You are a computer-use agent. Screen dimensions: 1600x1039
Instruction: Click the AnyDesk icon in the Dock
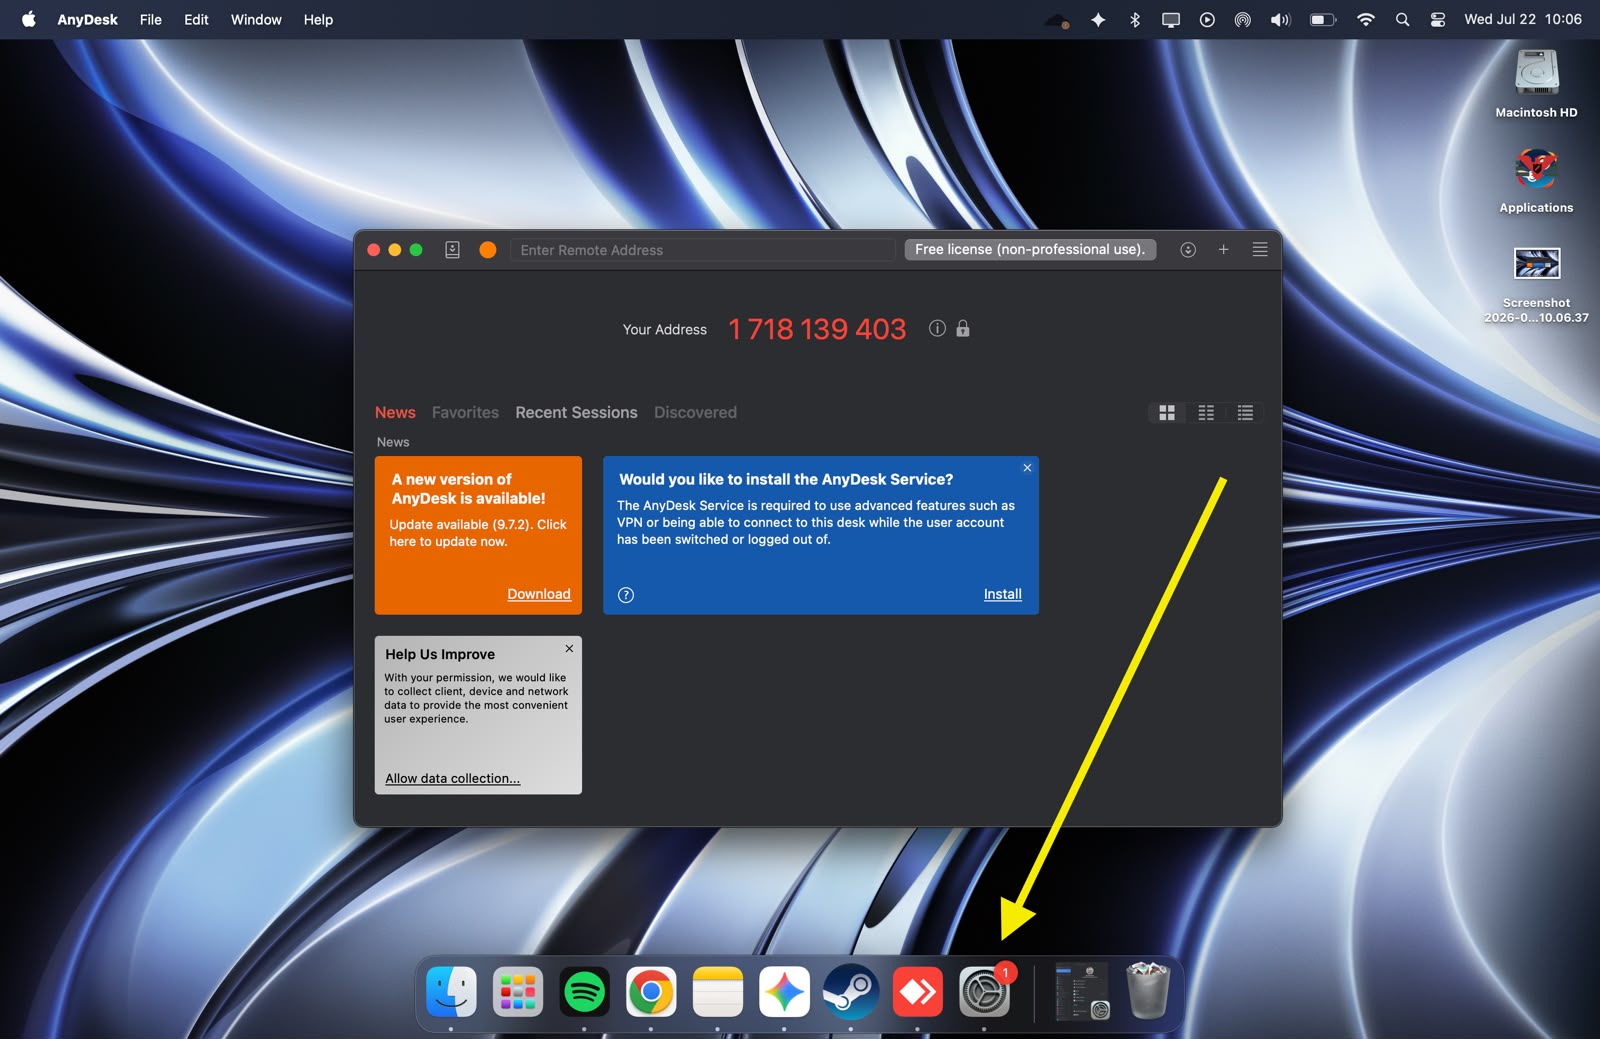[917, 992]
